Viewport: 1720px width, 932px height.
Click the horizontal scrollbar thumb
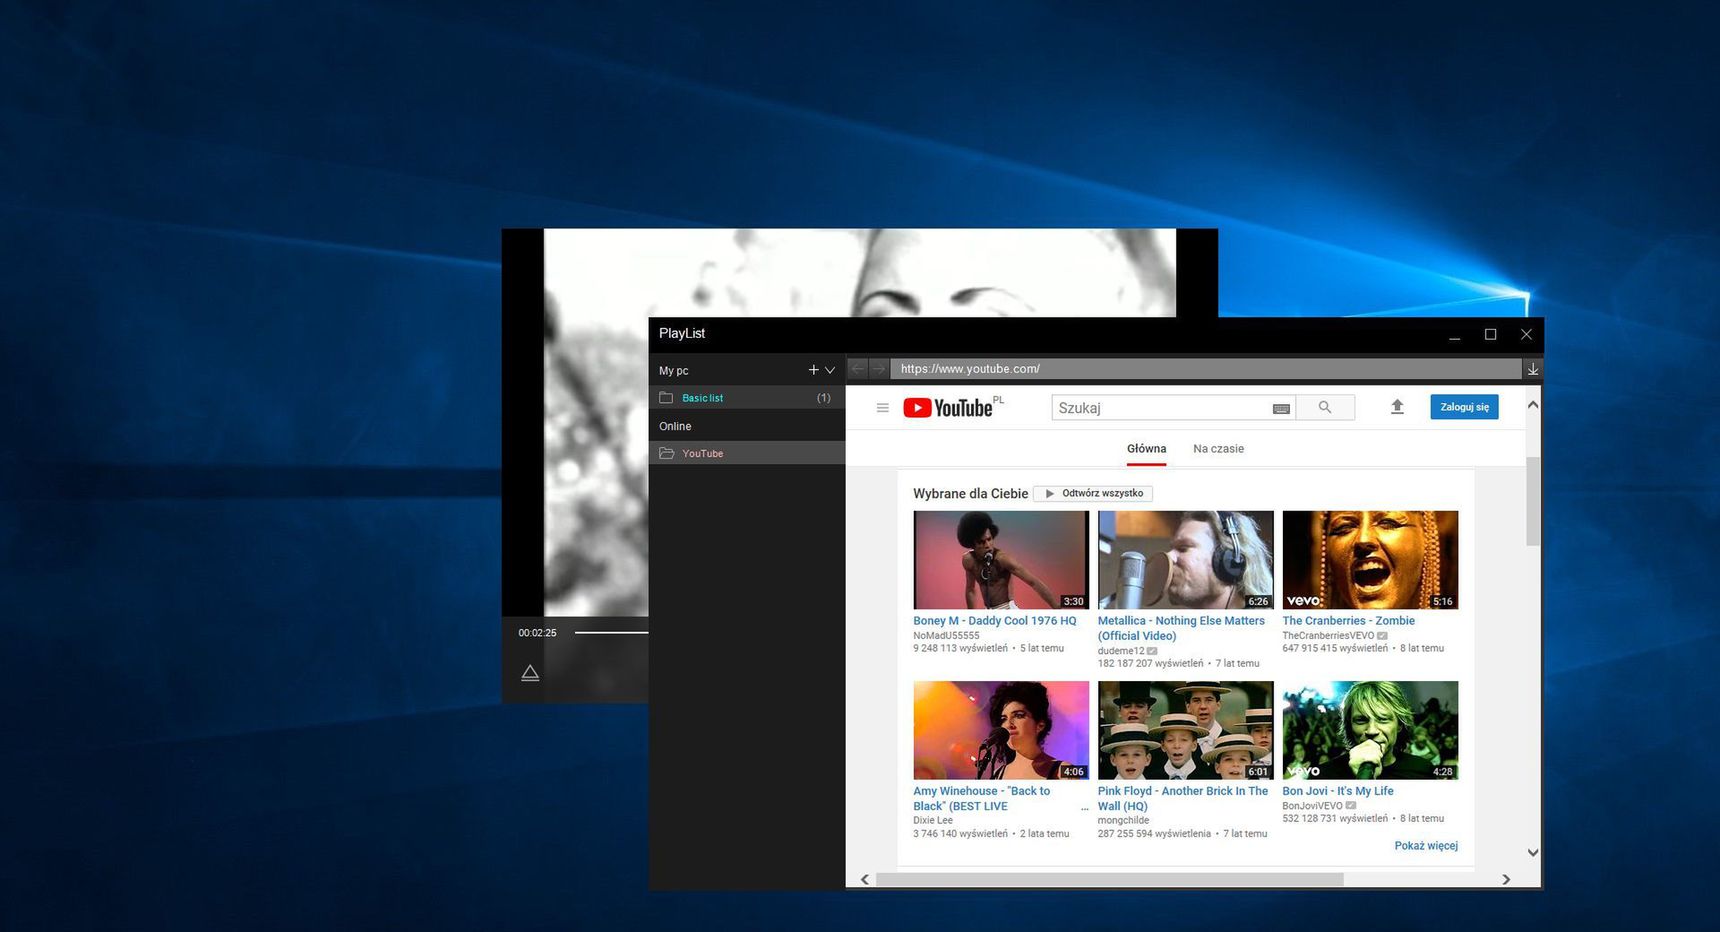pyautogui.click(x=1109, y=880)
